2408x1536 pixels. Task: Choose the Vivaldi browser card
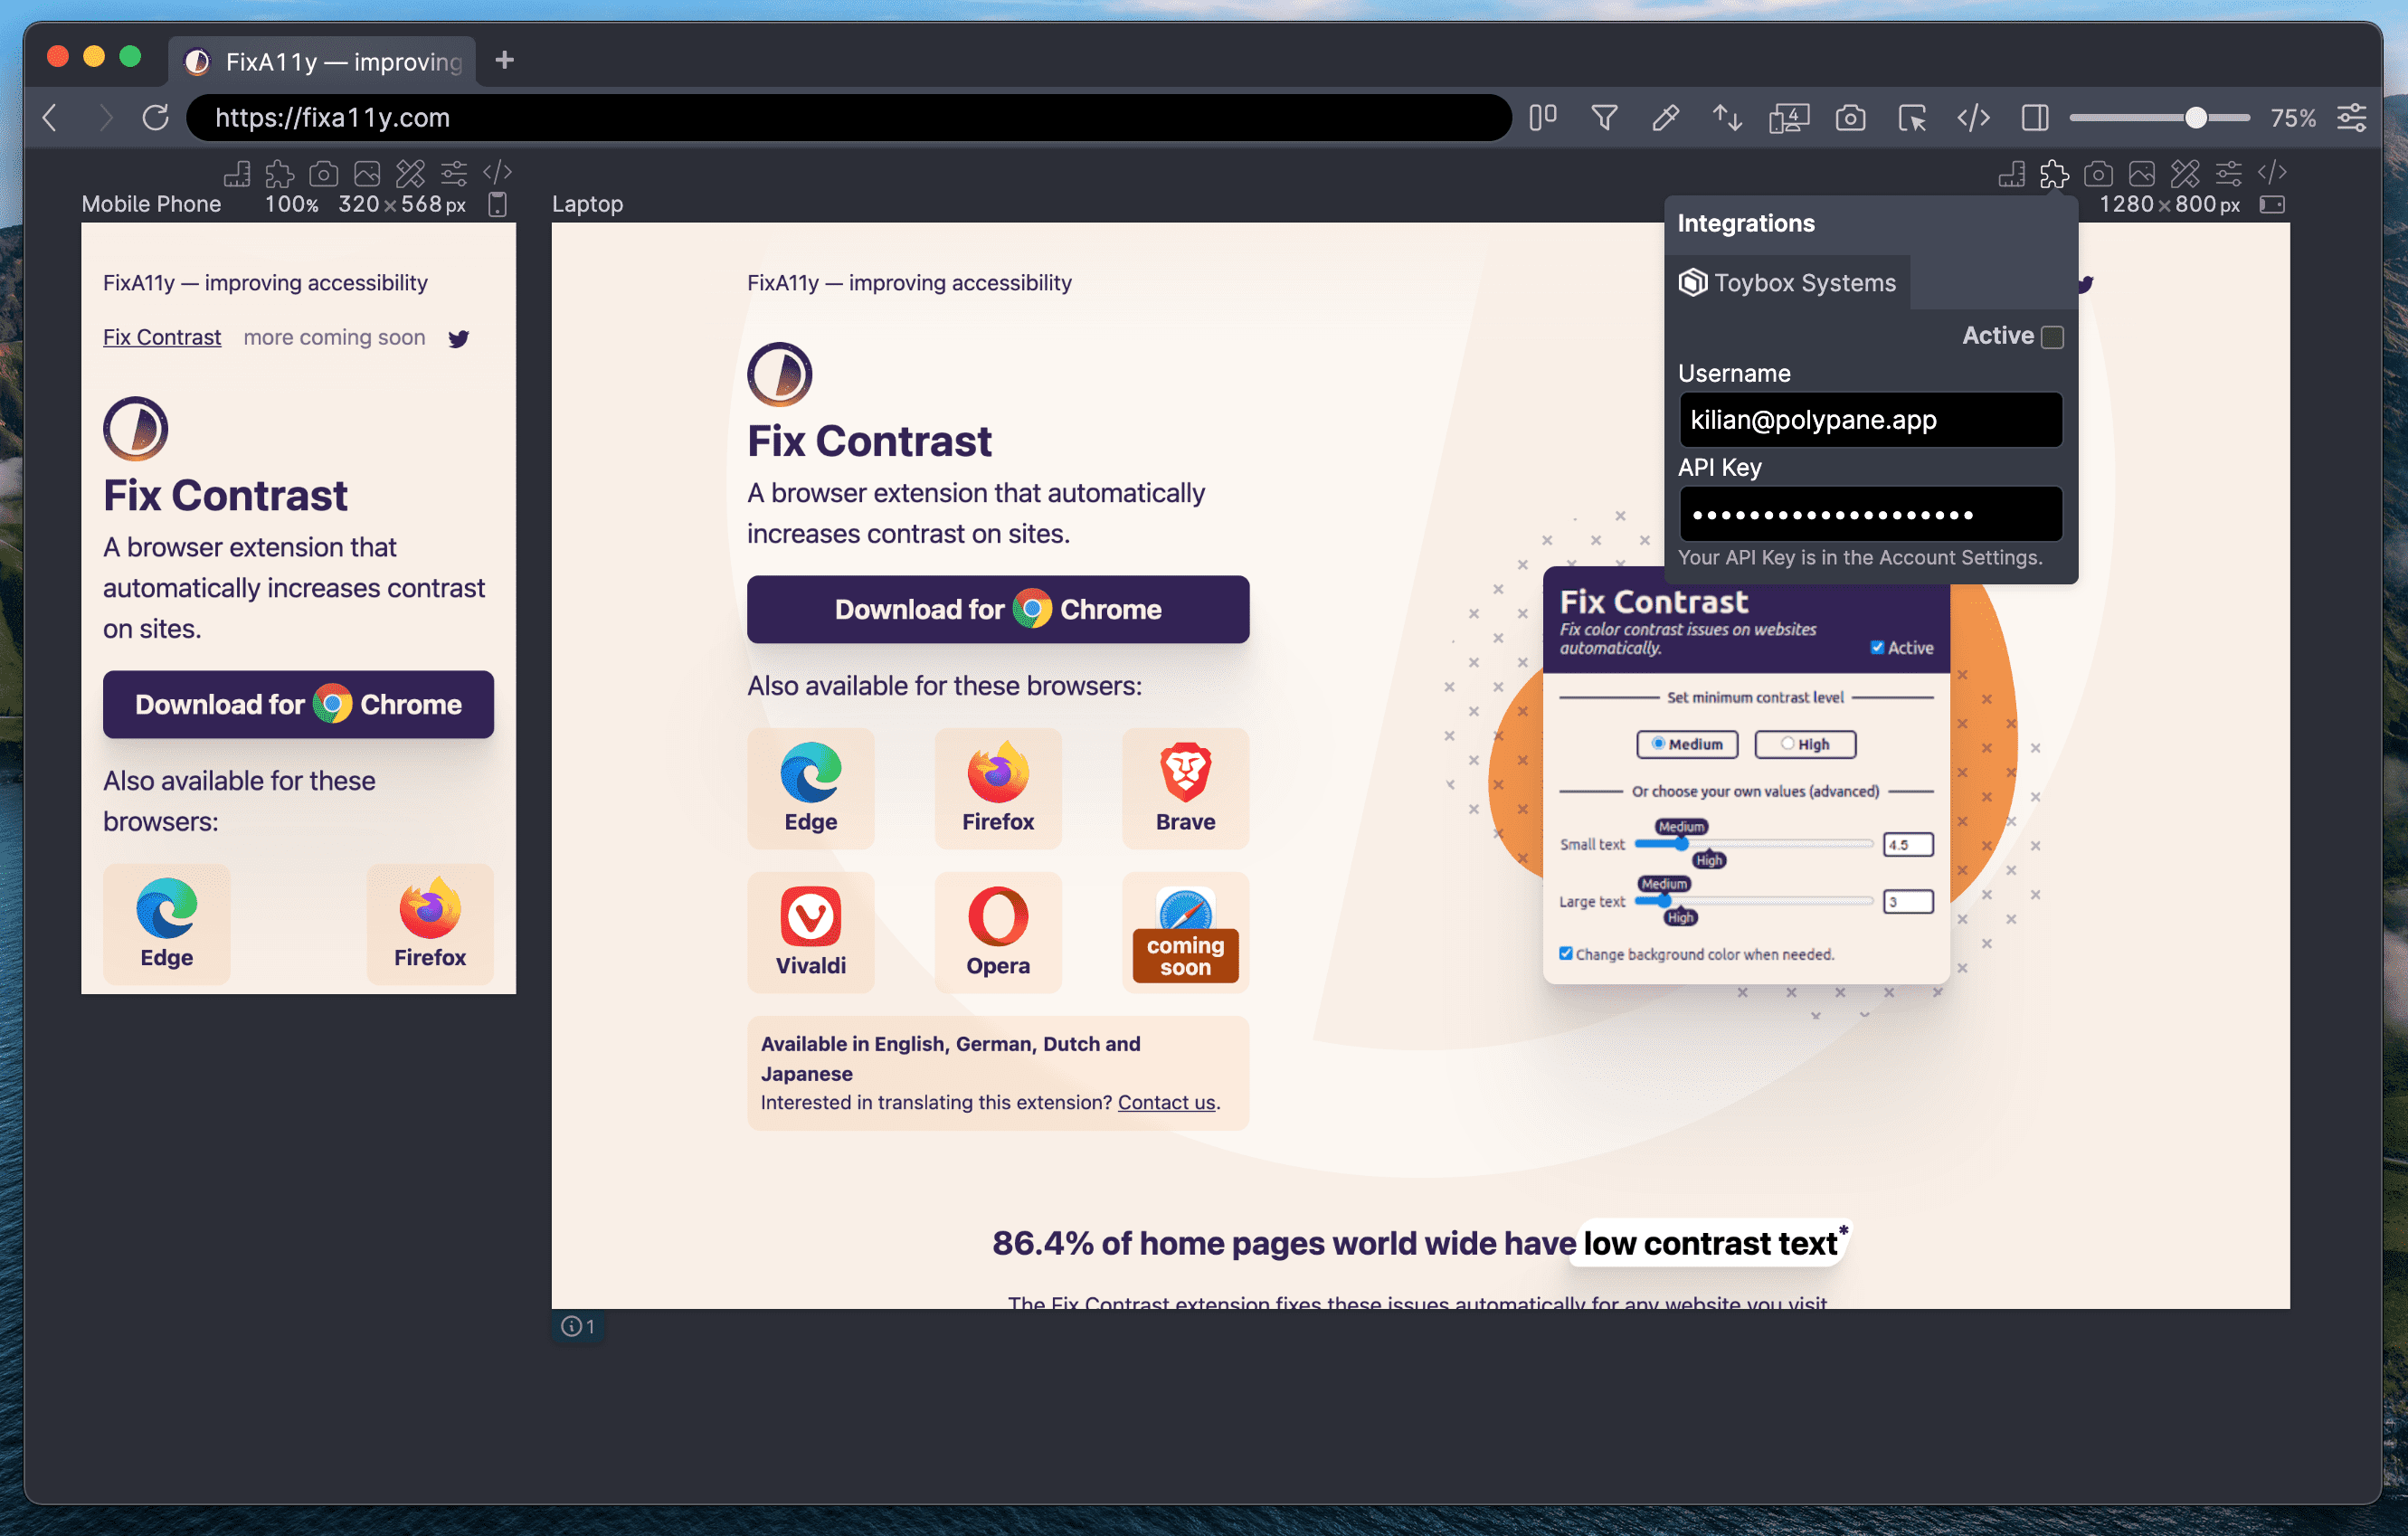pos(810,933)
